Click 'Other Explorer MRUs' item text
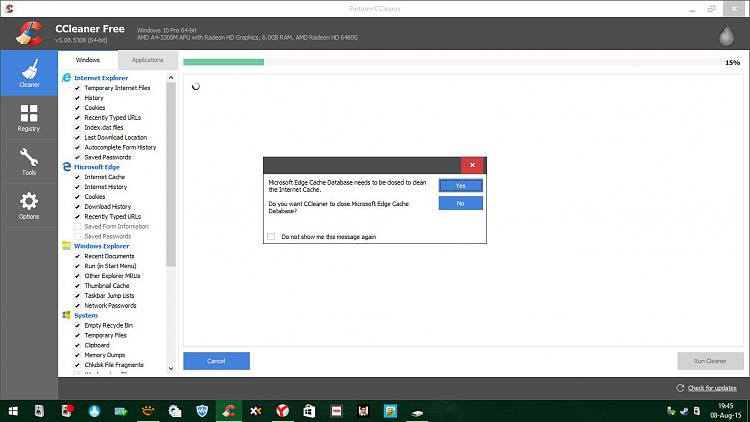Screen dimensions: 750x422 [112, 276]
